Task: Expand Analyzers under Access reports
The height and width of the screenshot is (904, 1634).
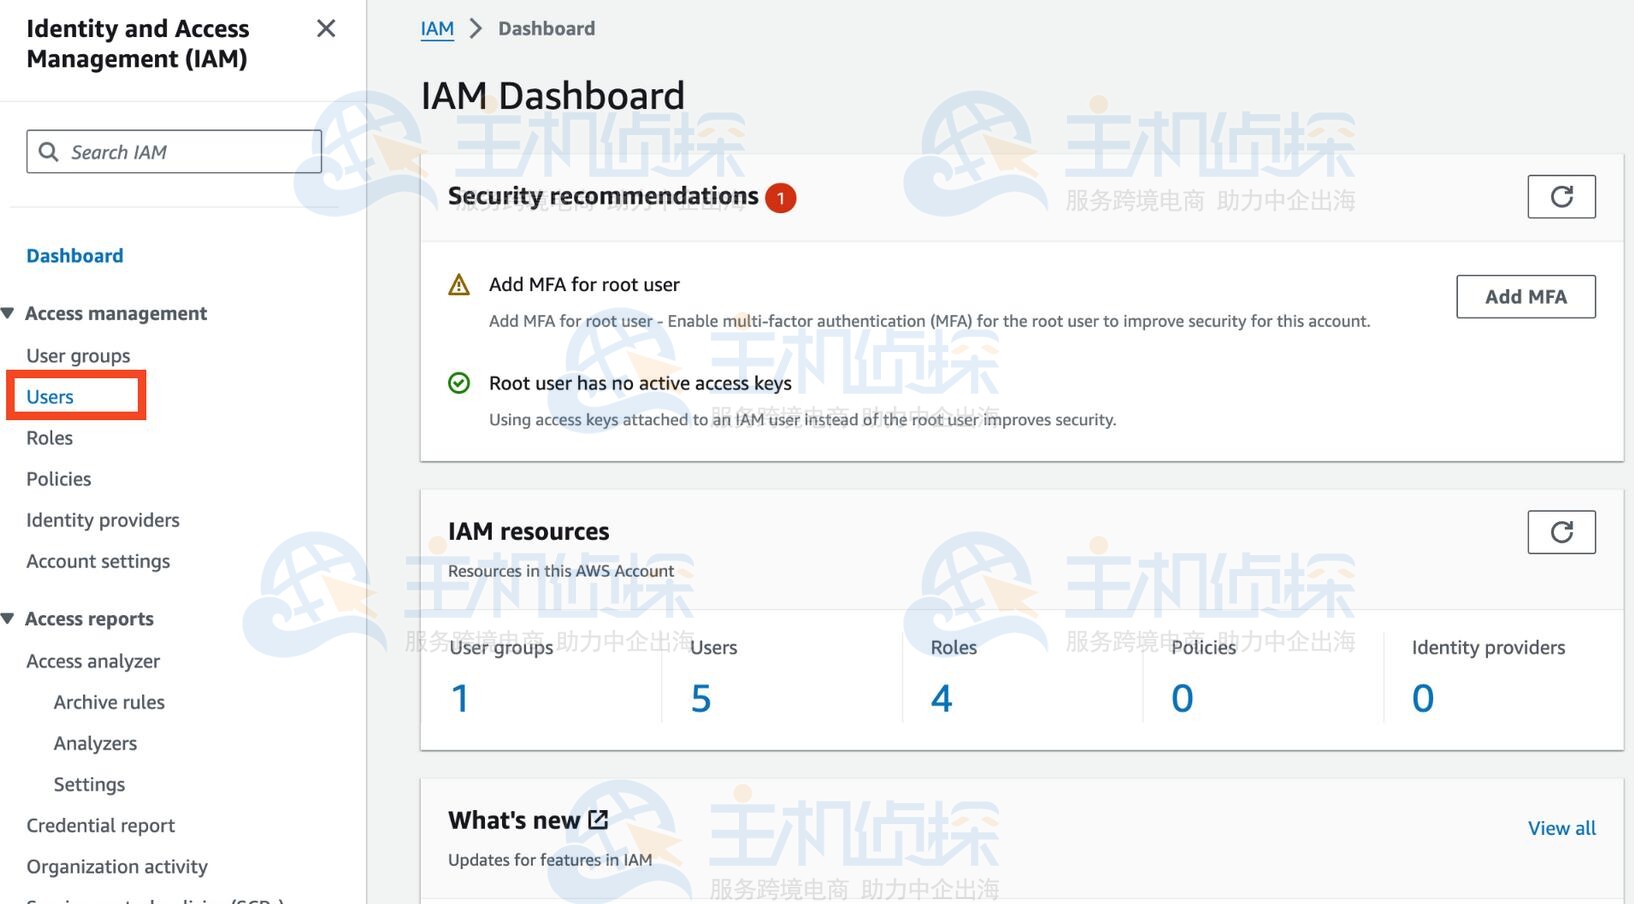Action: click(95, 742)
